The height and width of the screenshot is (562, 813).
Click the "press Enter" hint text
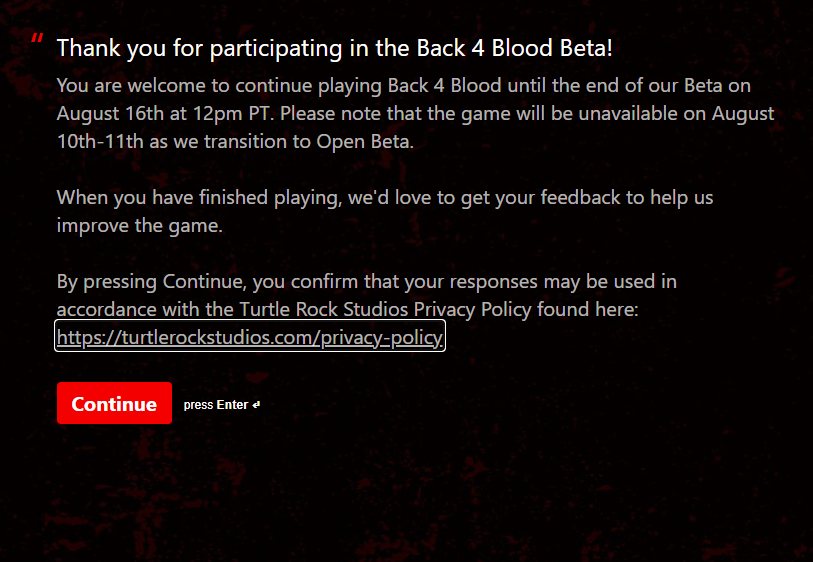(215, 405)
